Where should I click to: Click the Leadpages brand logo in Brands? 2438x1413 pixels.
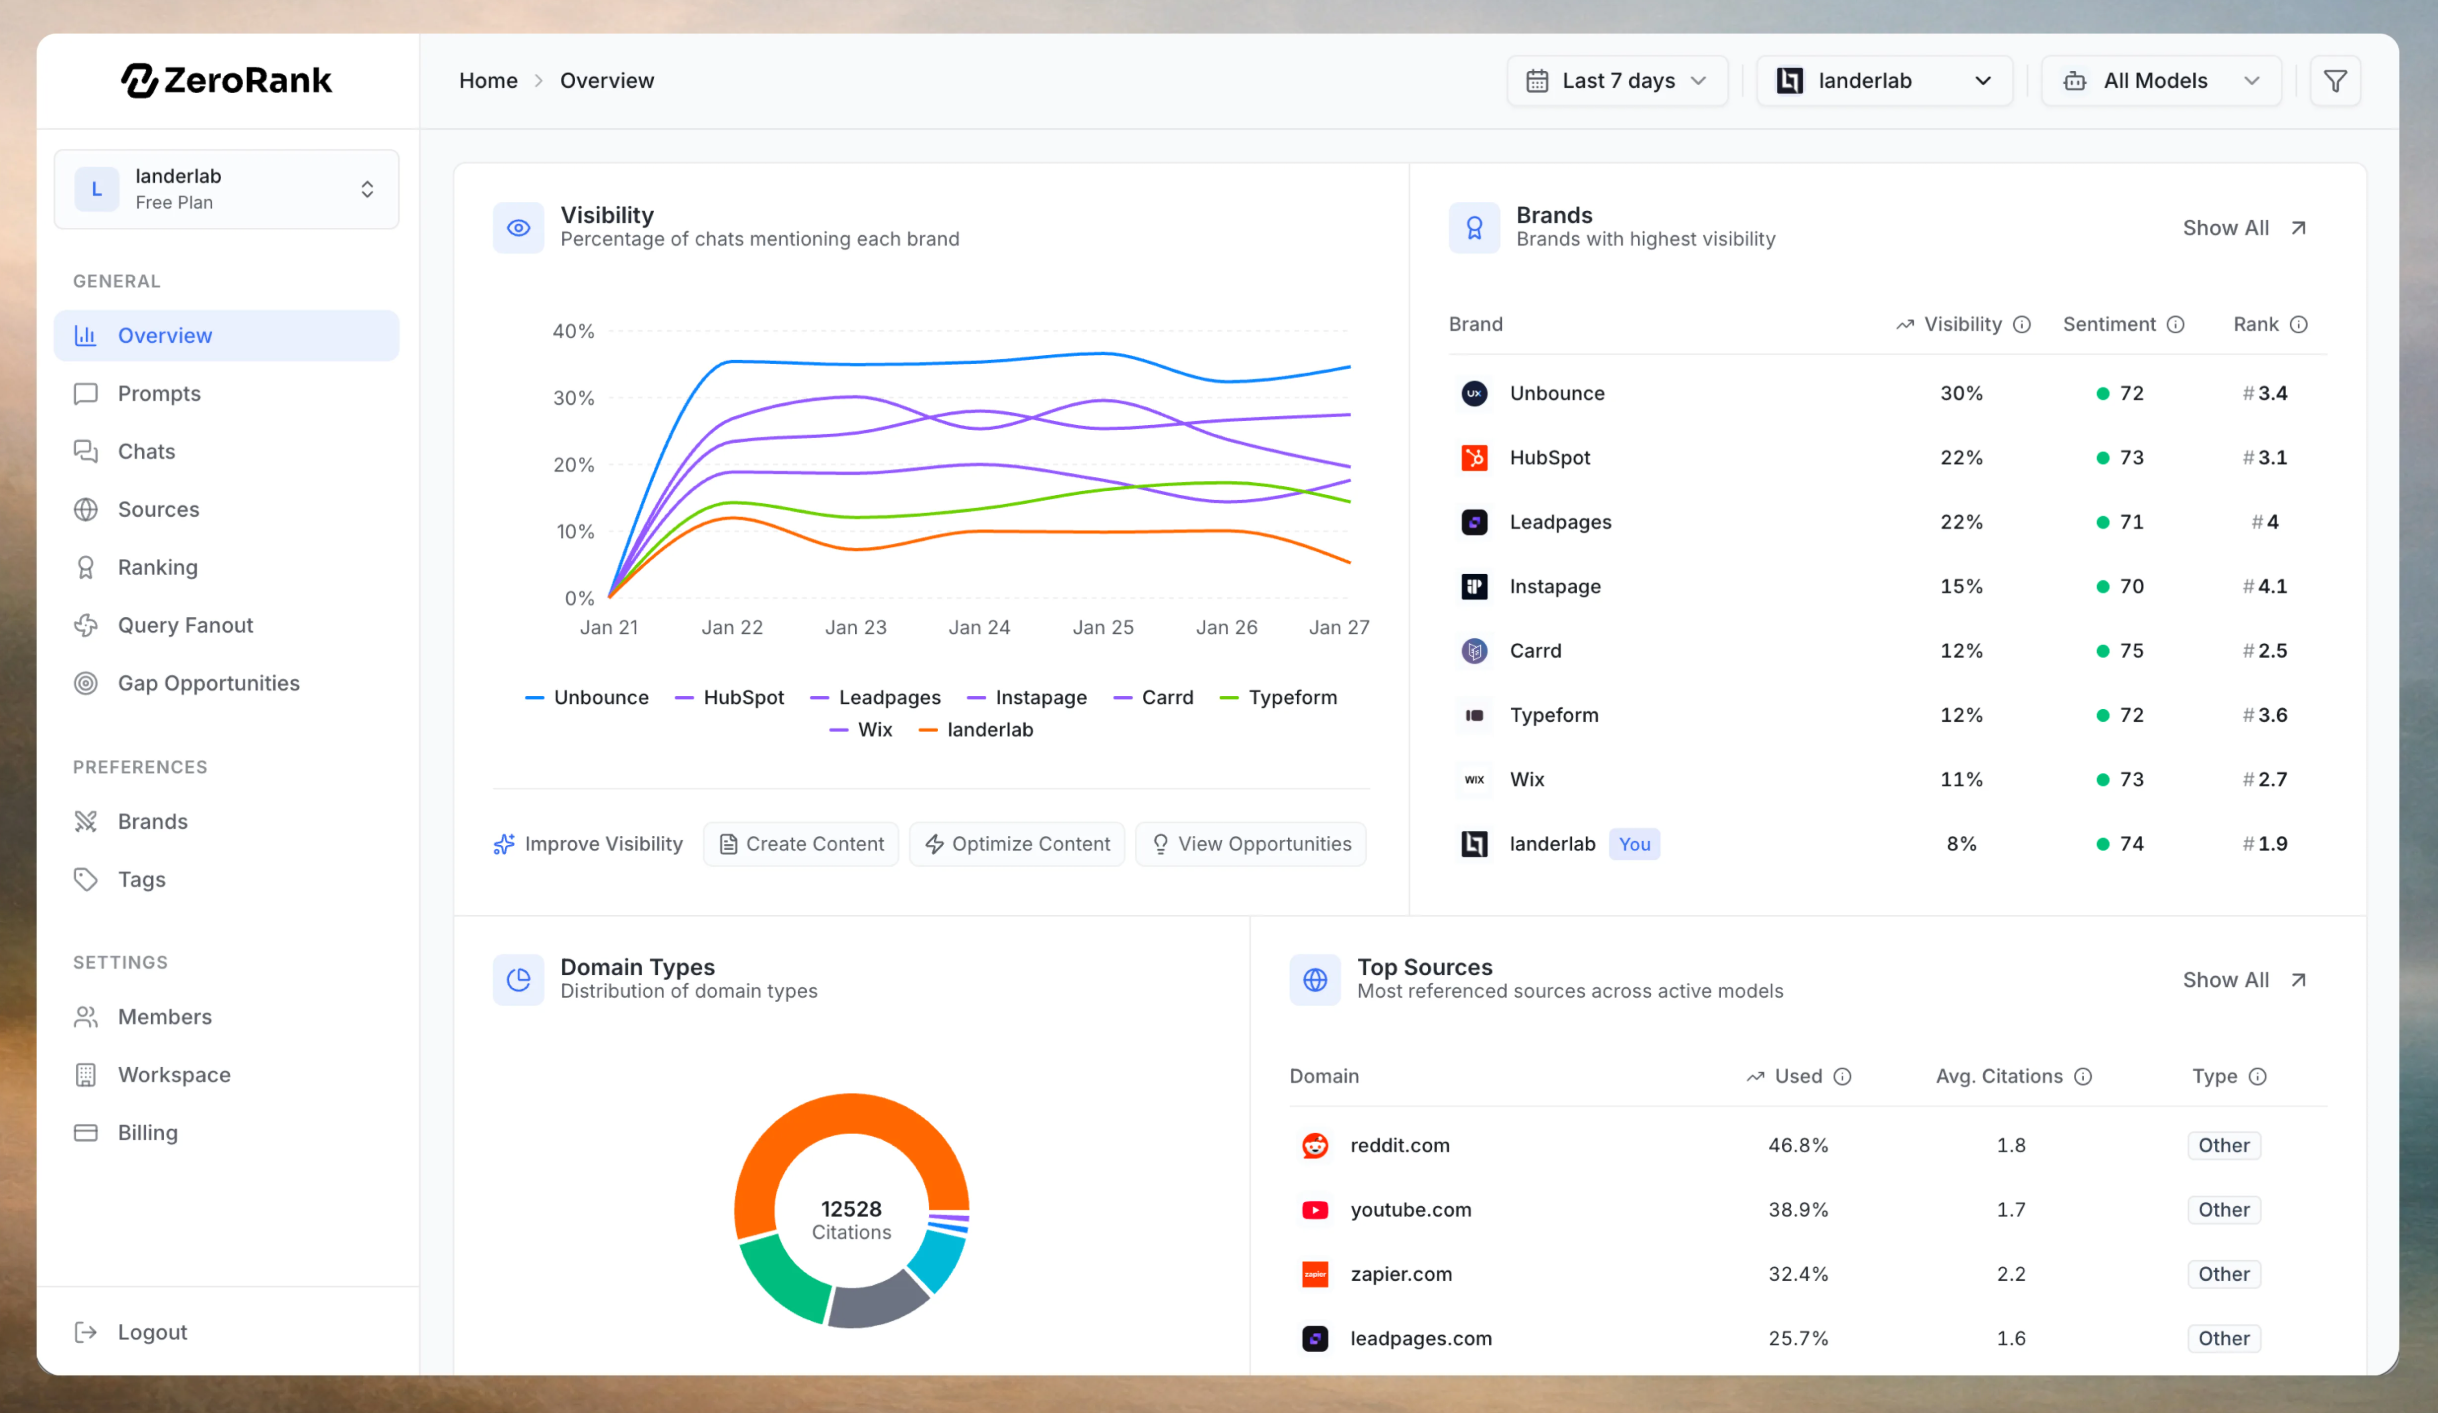1474,522
